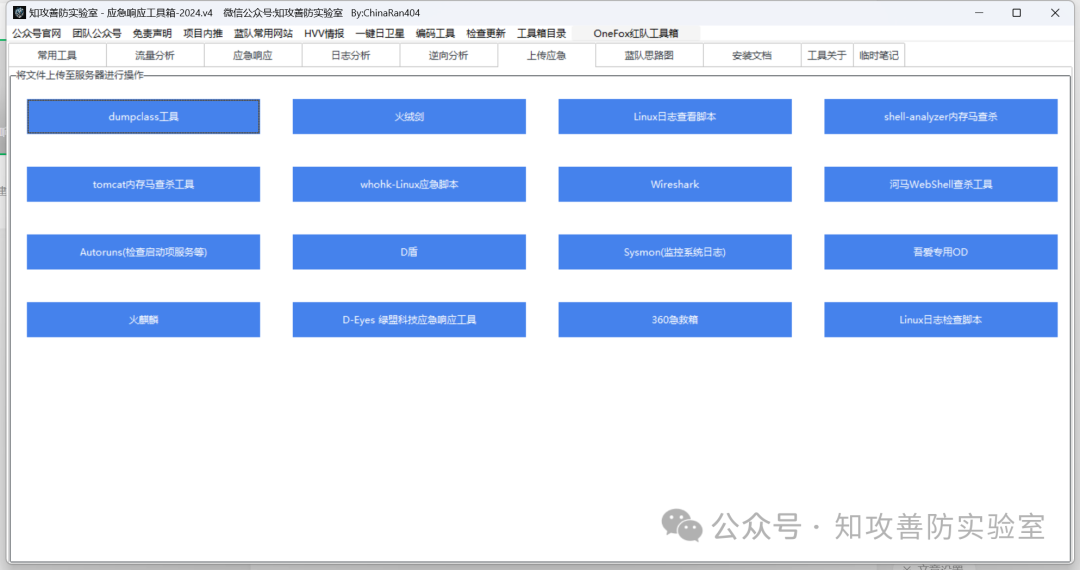The height and width of the screenshot is (570, 1080).
Task: Open 工具箱目录 menu
Action: (x=541, y=33)
